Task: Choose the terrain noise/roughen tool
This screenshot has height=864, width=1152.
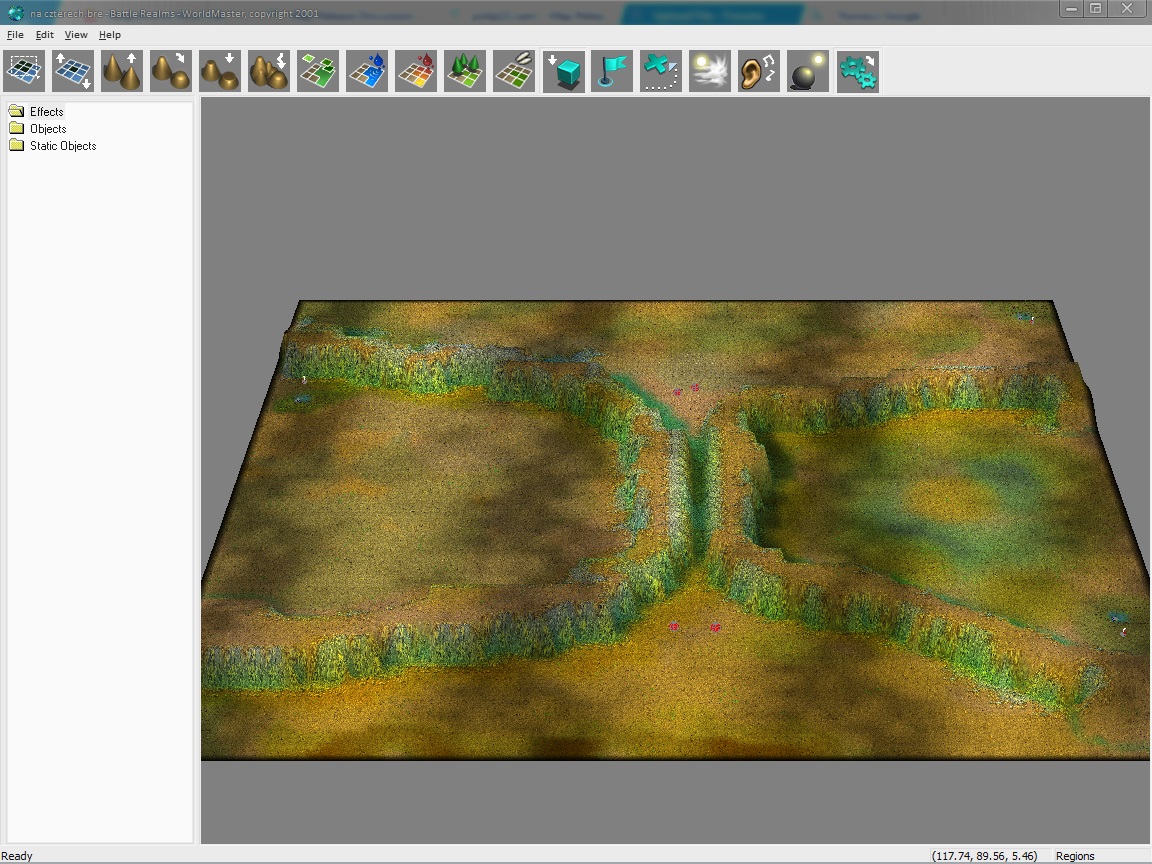Action: coord(269,71)
